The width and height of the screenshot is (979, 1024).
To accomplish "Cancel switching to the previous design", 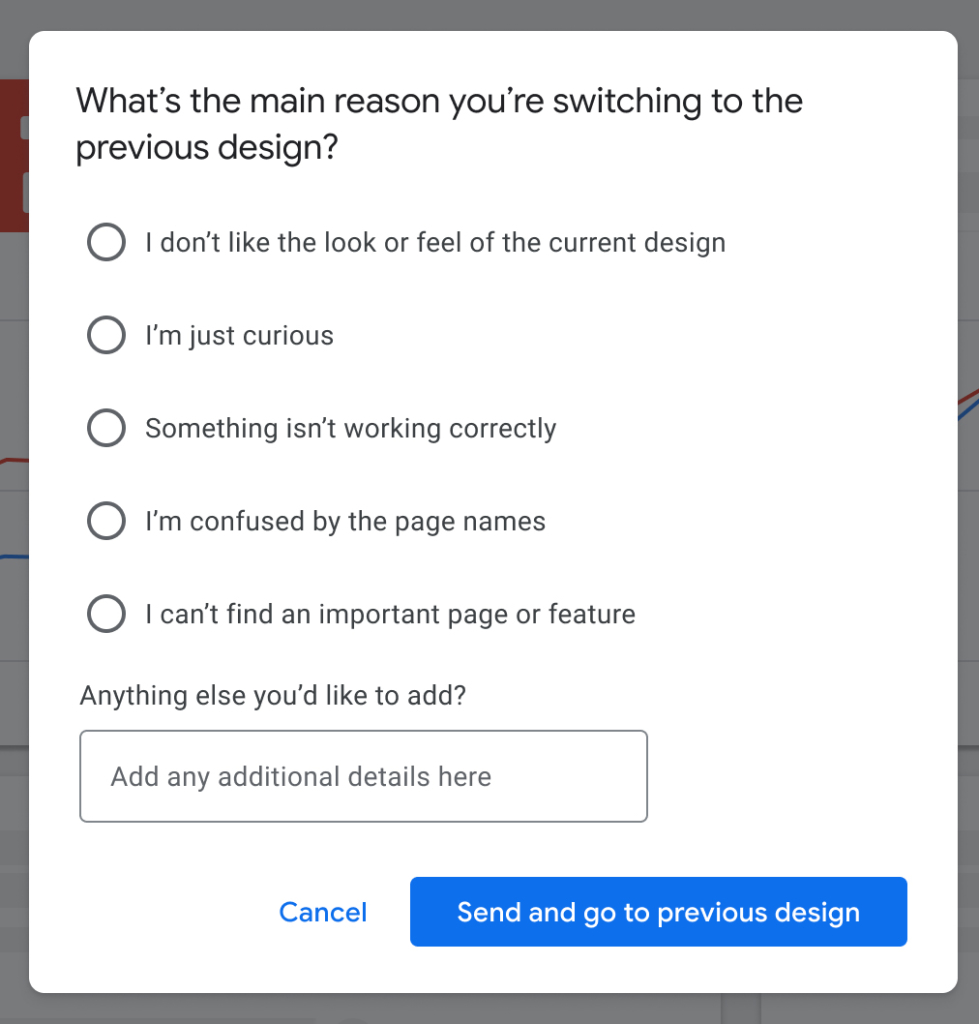I will coord(323,912).
